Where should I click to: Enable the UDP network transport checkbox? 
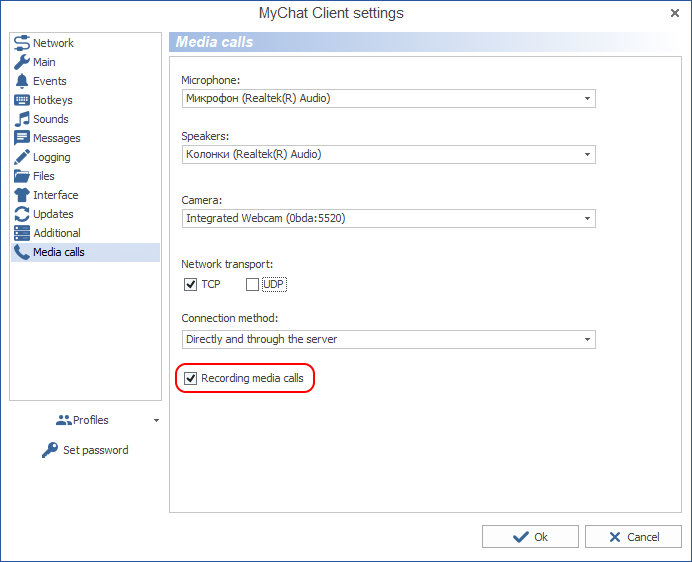pos(252,284)
